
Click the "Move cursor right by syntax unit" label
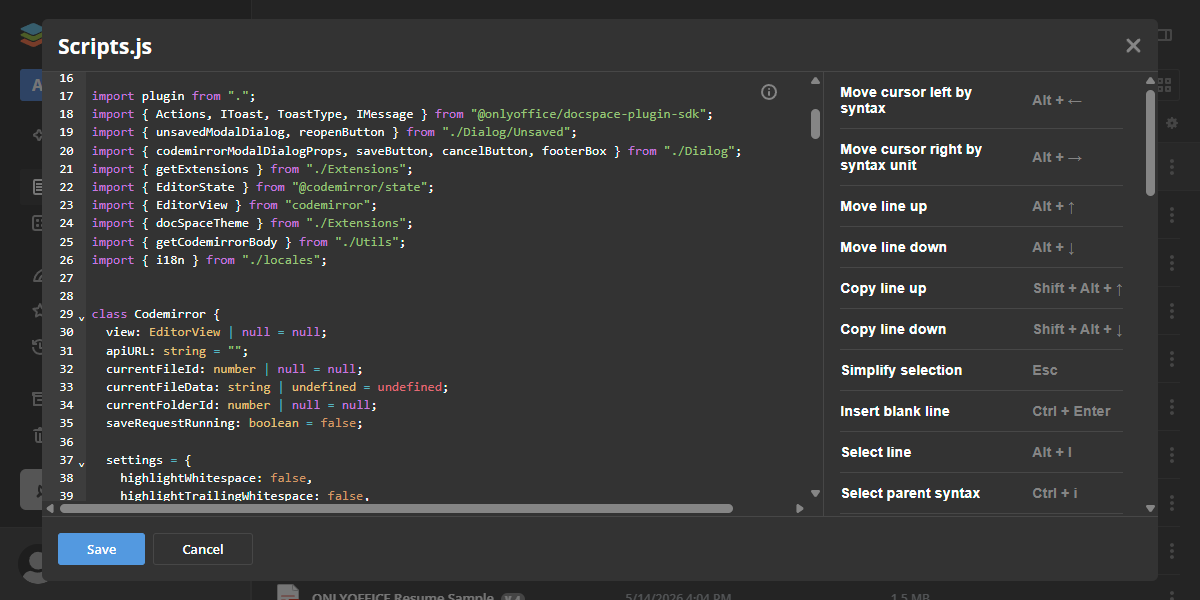[911, 157]
